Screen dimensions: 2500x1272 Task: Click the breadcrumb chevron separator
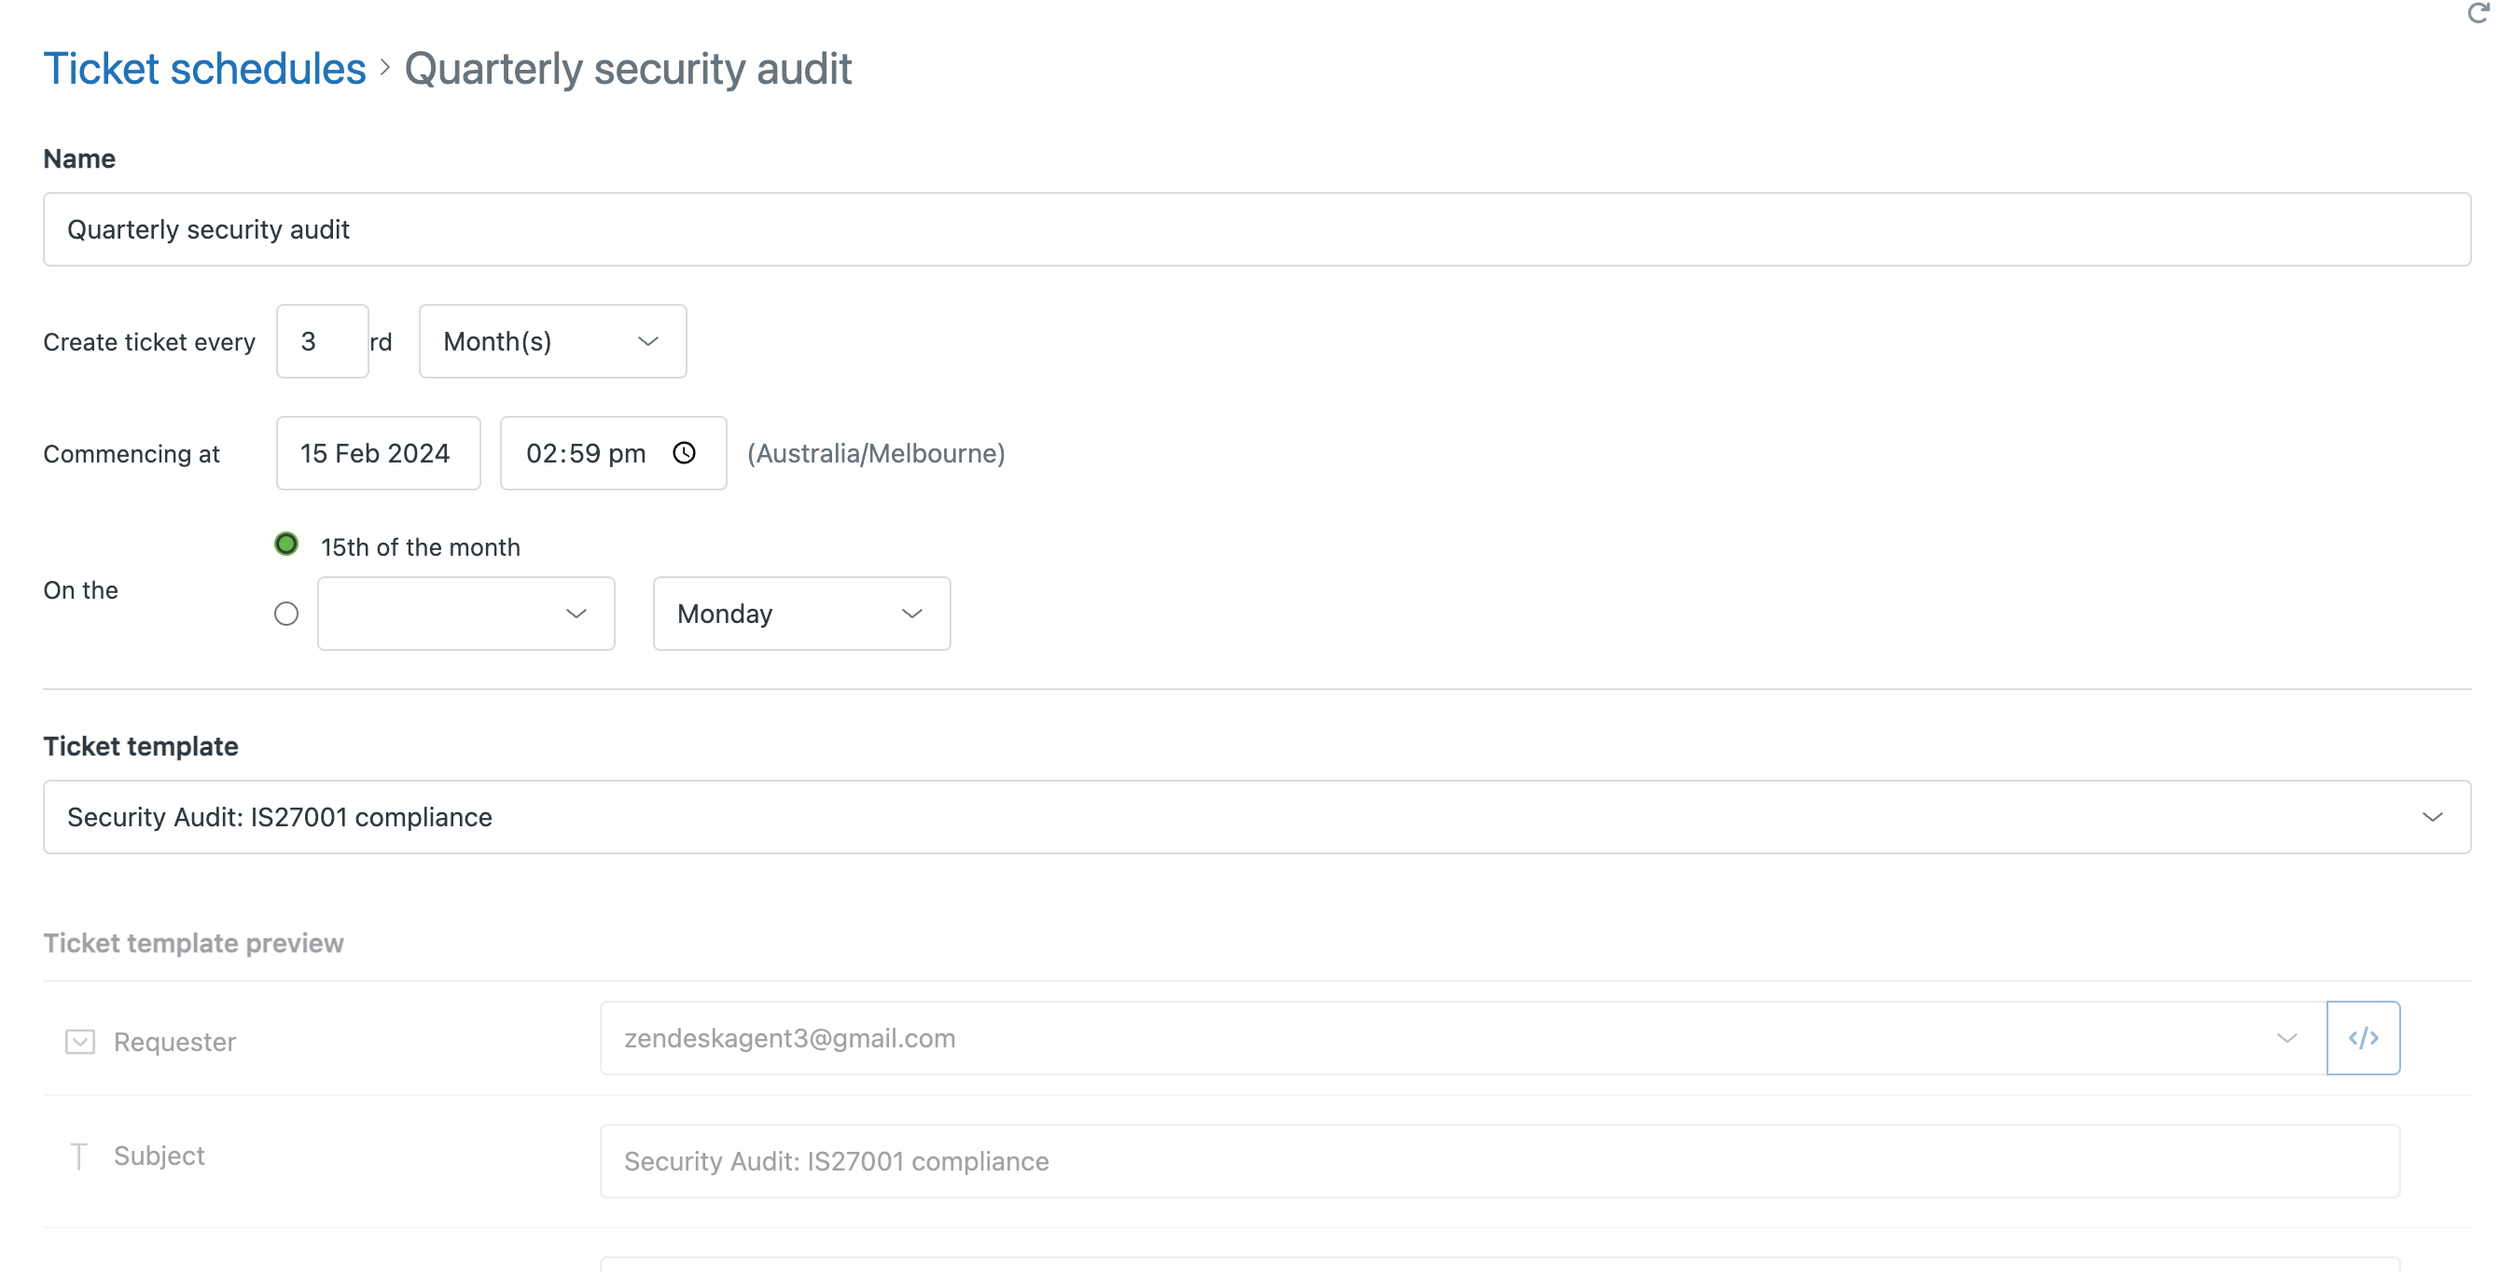(385, 69)
